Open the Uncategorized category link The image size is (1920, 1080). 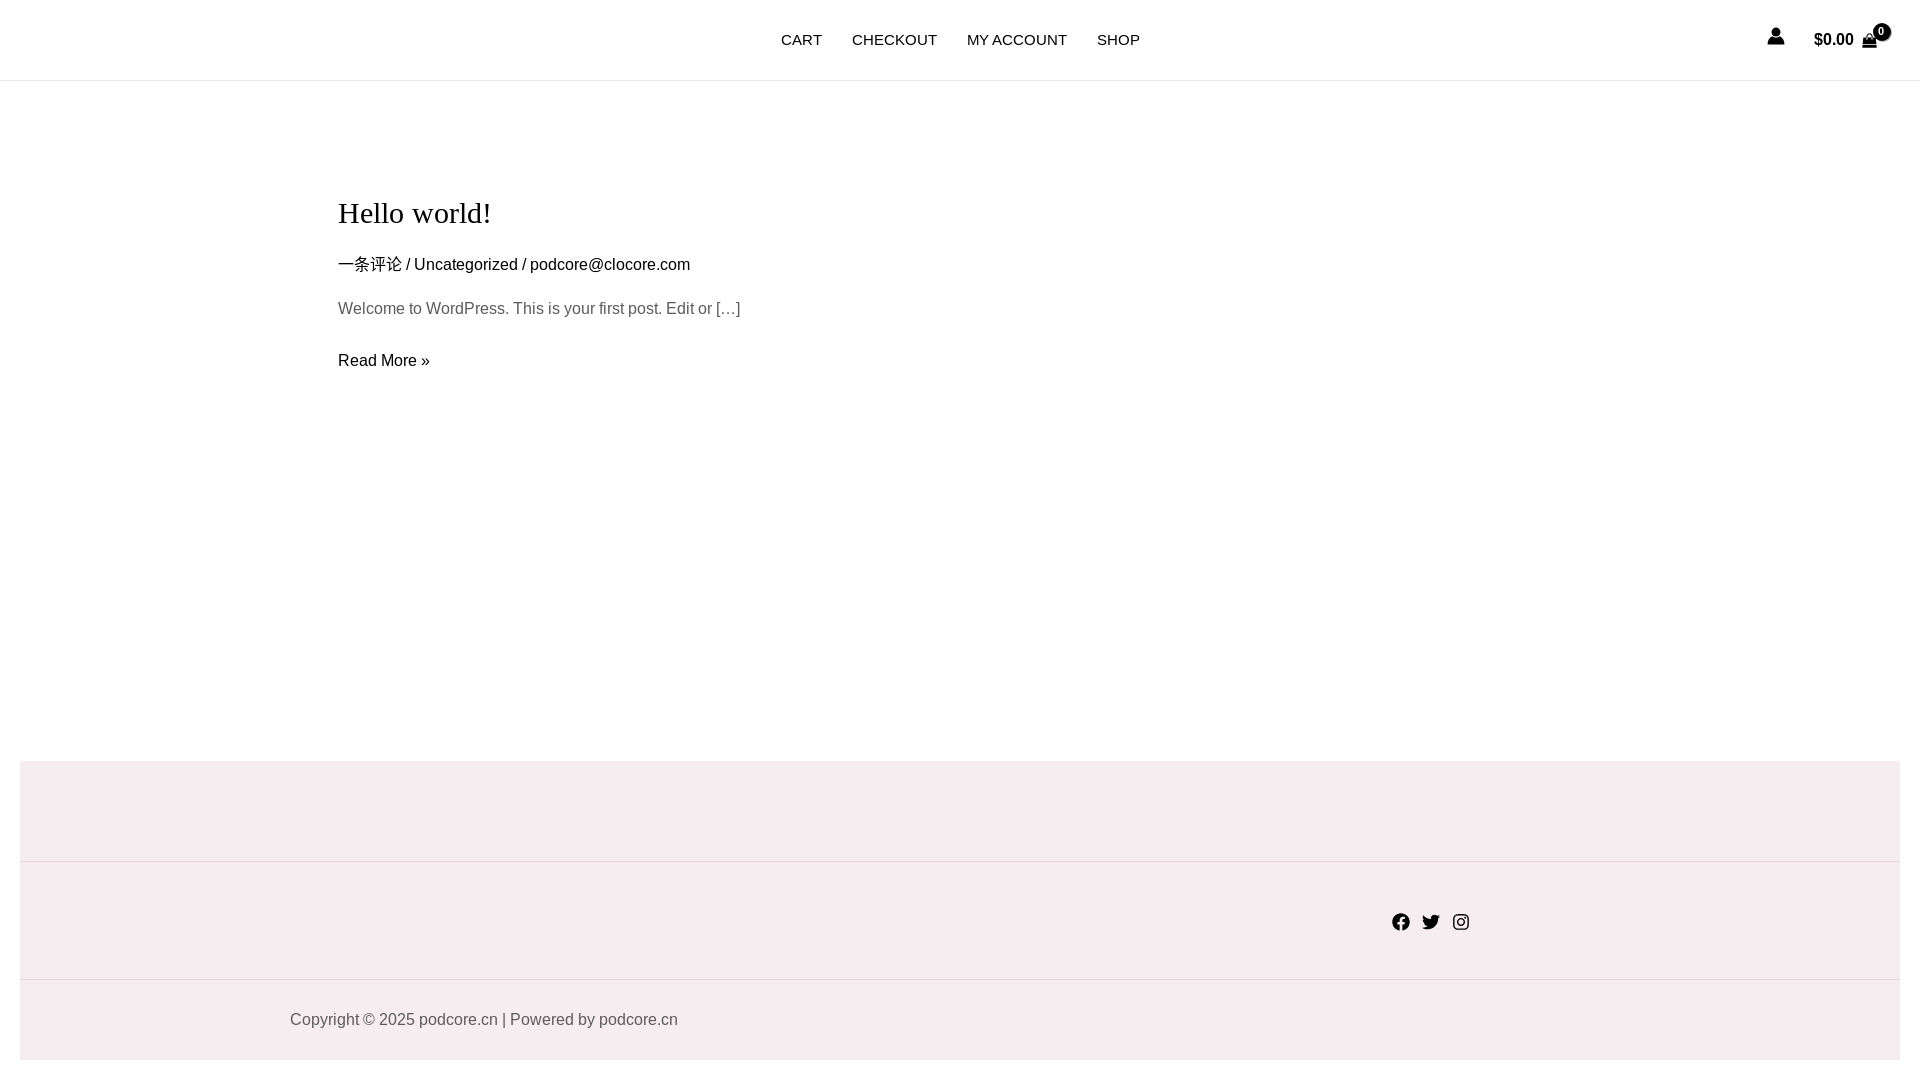466,265
